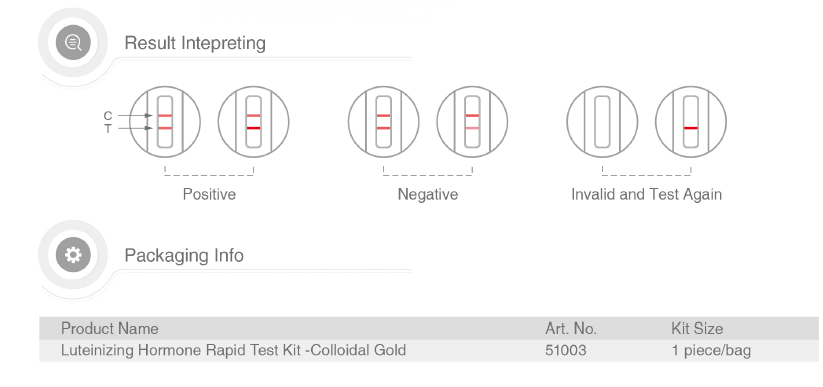
Task: Click the magnifier icon beside Result Intepreting
Action: click(x=73, y=43)
